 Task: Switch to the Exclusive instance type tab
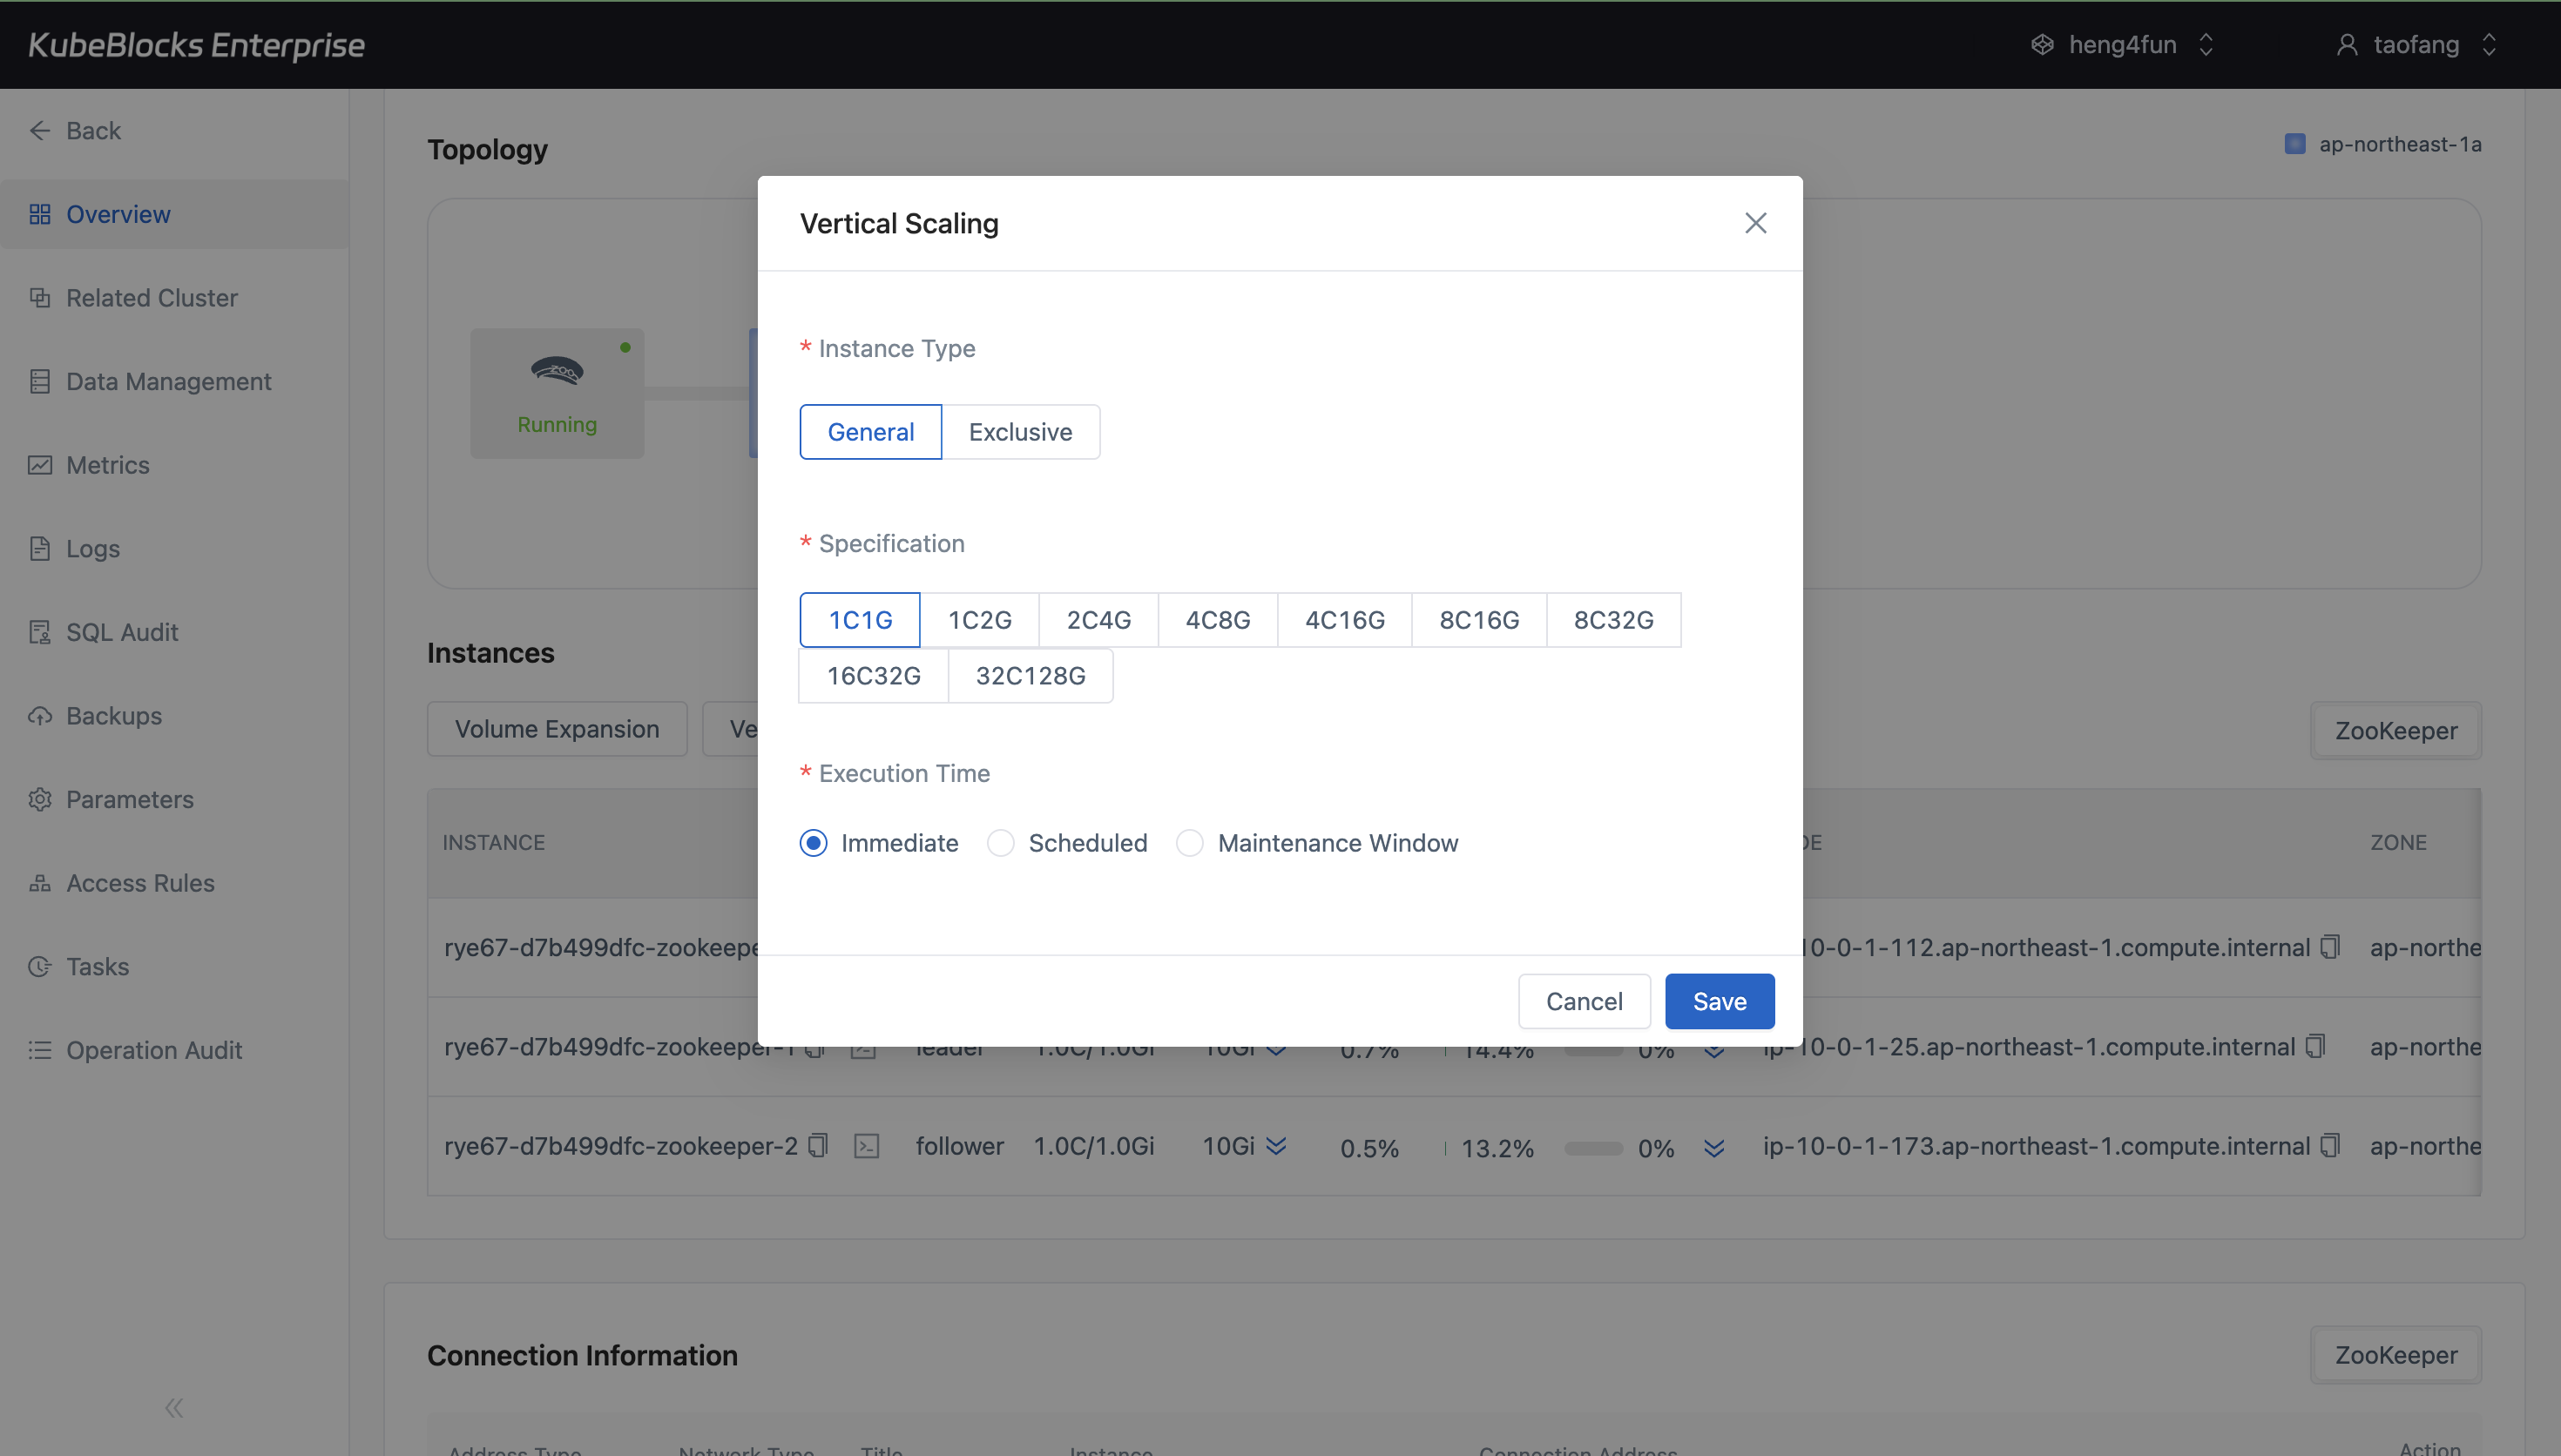click(1019, 431)
